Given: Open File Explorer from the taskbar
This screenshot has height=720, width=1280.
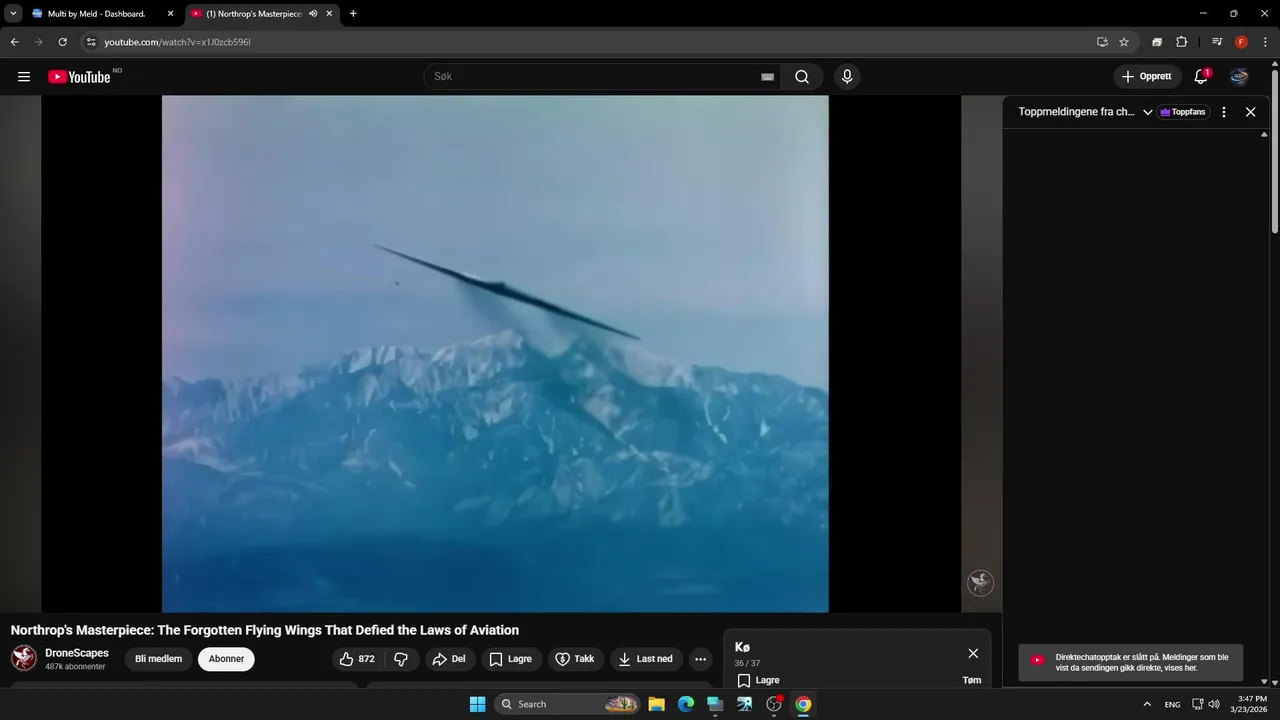Looking at the screenshot, I should tap(656, 704).
